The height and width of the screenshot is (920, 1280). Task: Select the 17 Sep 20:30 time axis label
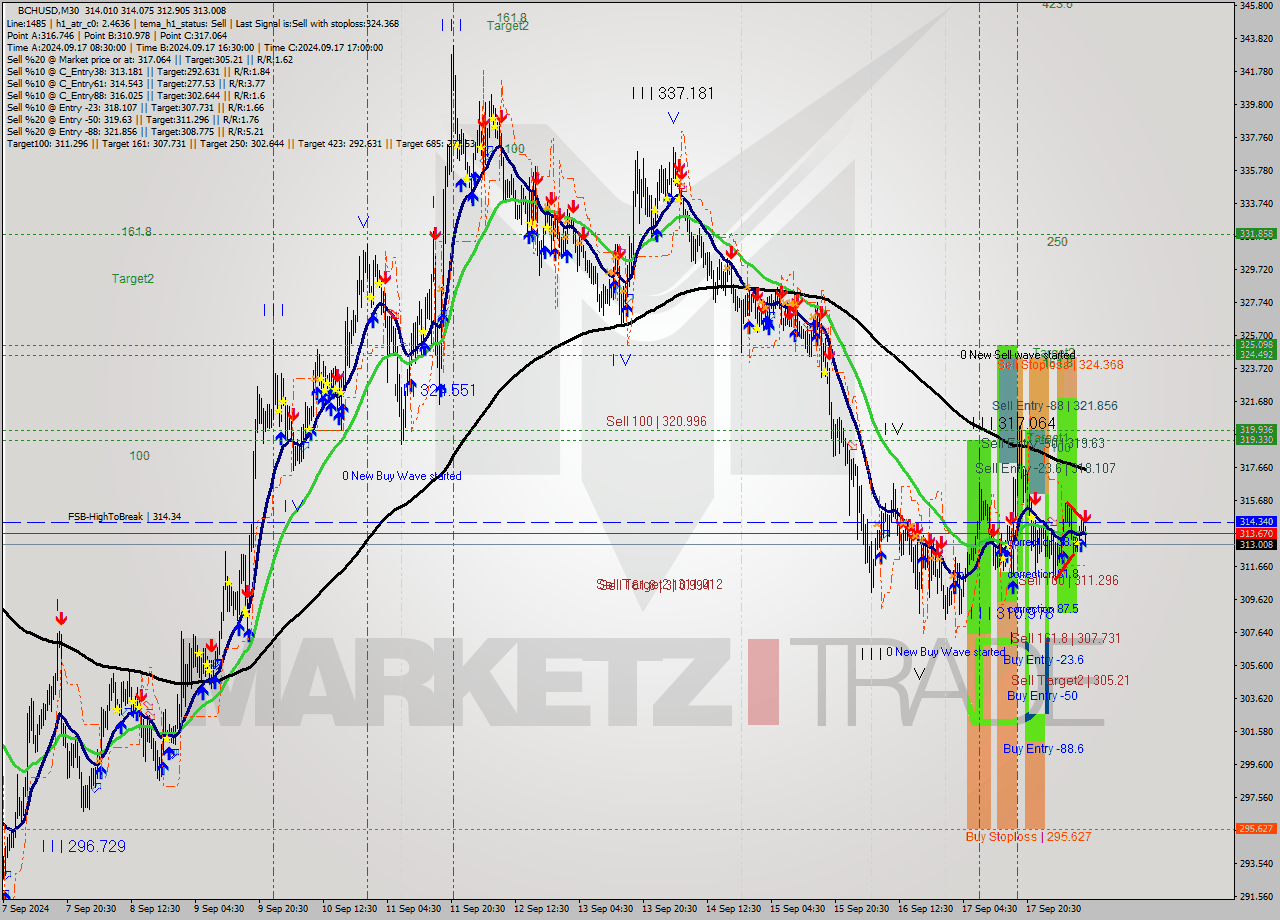pos(1053,909)
